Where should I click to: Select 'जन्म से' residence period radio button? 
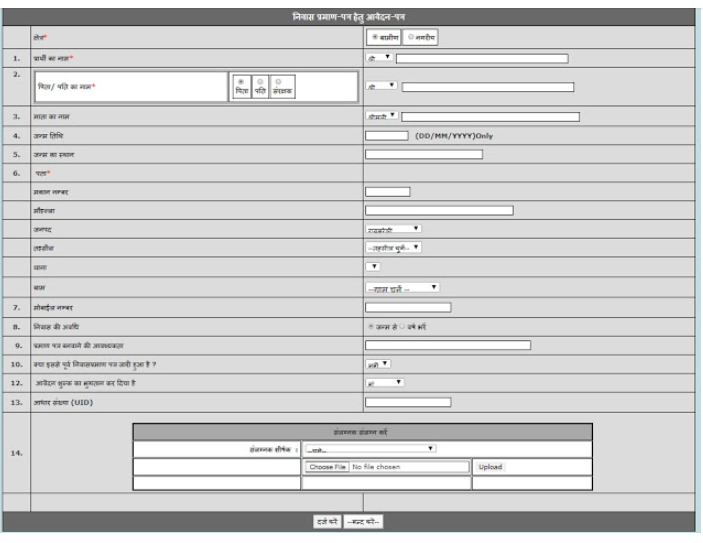point(370,326)
